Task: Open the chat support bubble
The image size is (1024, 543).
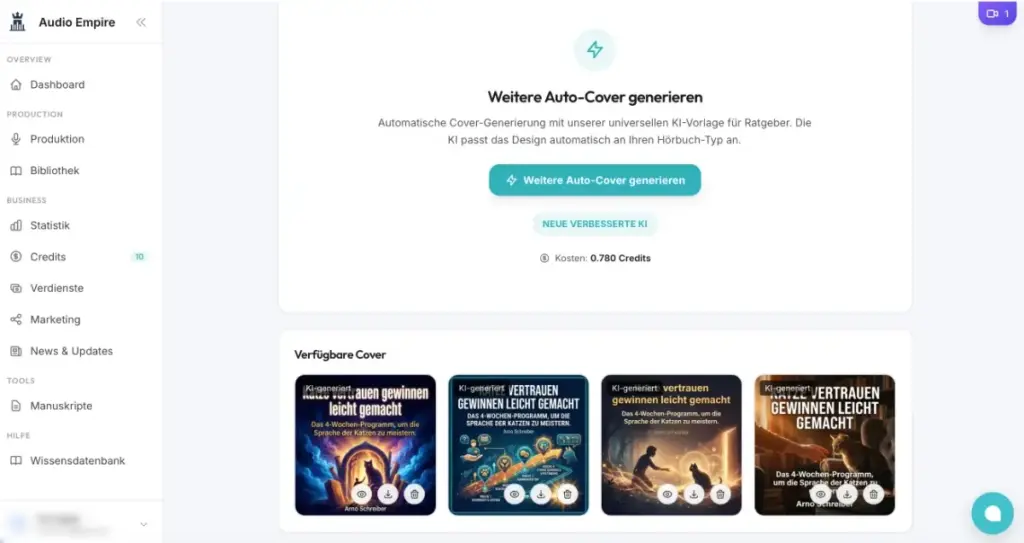Action: click(992, 513)
